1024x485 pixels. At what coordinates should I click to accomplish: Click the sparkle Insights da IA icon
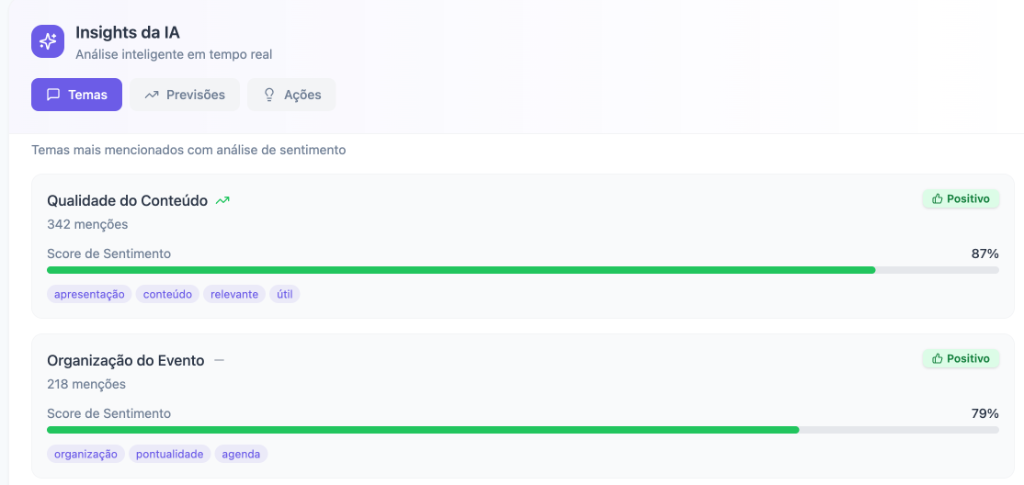47,41
